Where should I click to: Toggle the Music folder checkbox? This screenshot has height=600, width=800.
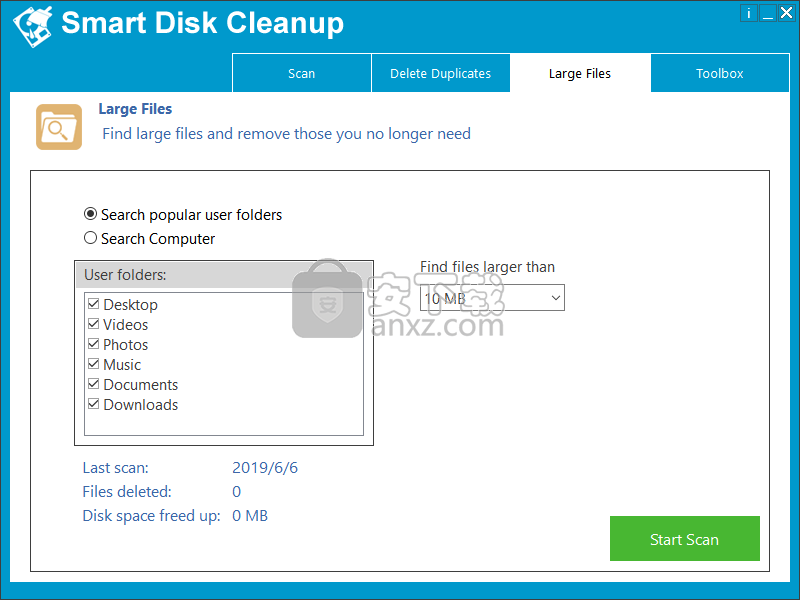click(x=93, y=364)
